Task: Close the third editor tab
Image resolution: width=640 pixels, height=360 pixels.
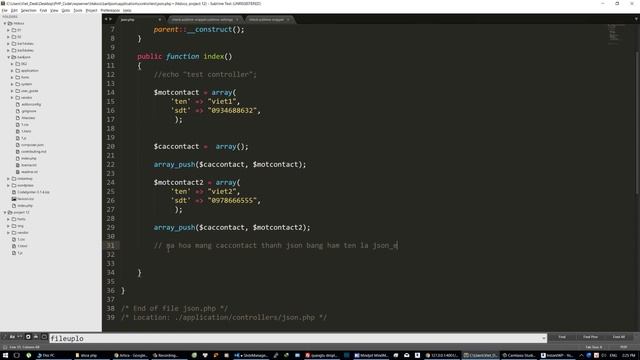Action: (288, 20)
